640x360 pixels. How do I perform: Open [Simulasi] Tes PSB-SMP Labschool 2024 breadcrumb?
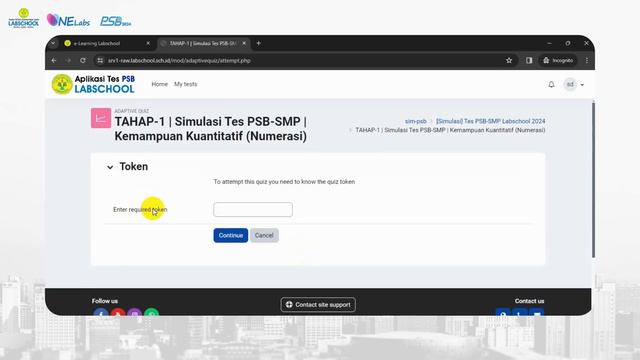point(491,121)
